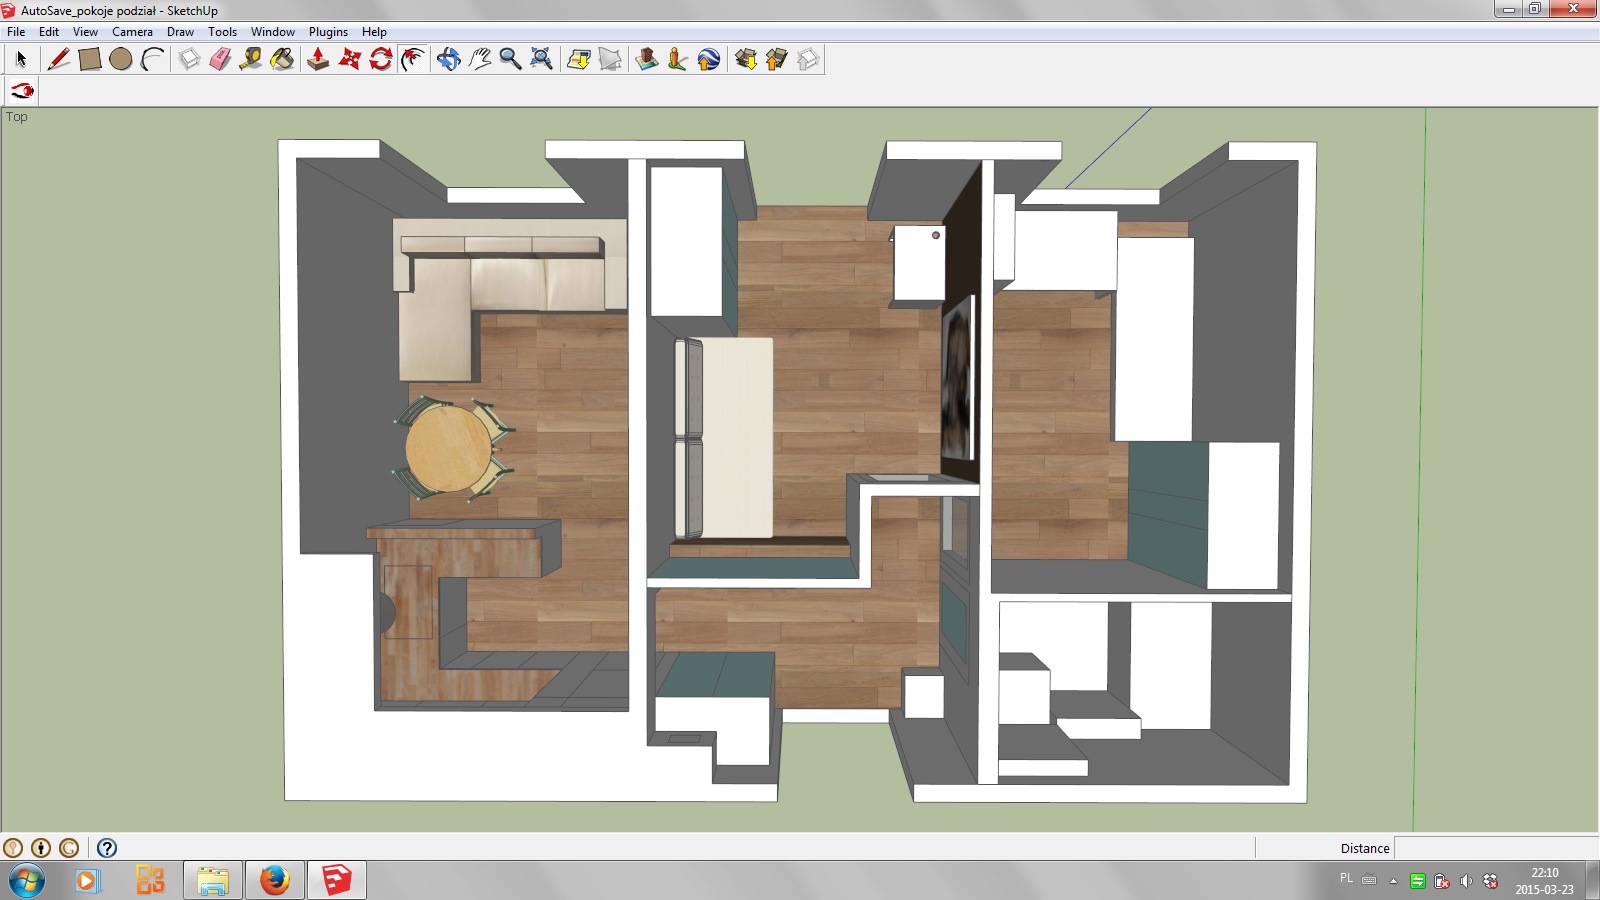Click the red eye plugin toolbar button
Image resolution: width=1600 pixels, height=900 pixels.
22,91
